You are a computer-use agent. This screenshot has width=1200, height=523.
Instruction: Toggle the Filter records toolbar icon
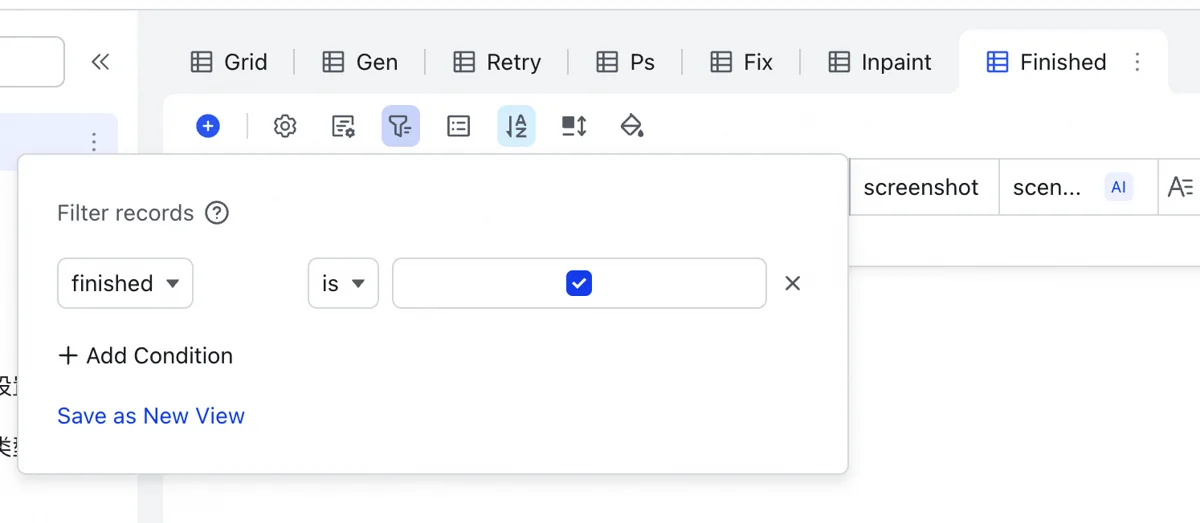click(x=400, y=126)
